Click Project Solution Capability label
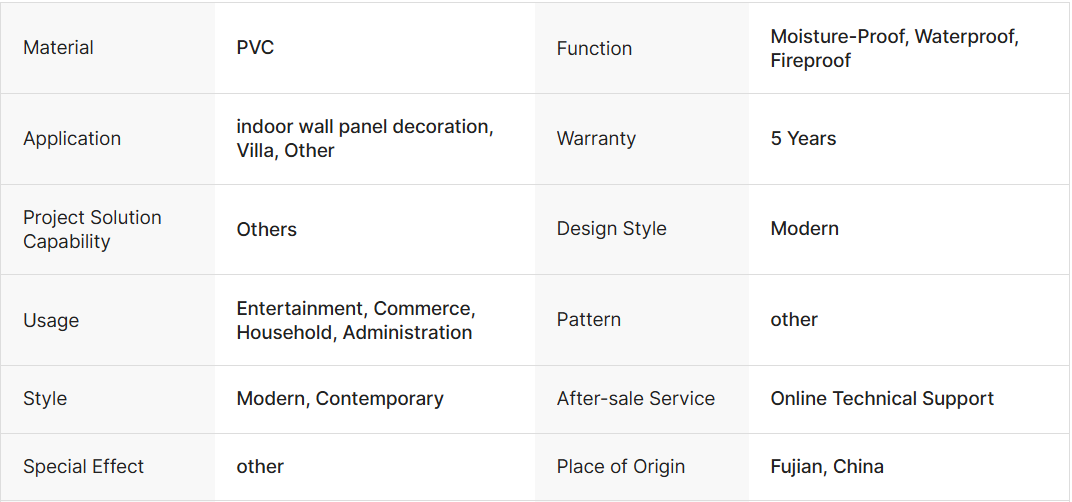Screen dimensions: 1072x502 tap(92, 229)
